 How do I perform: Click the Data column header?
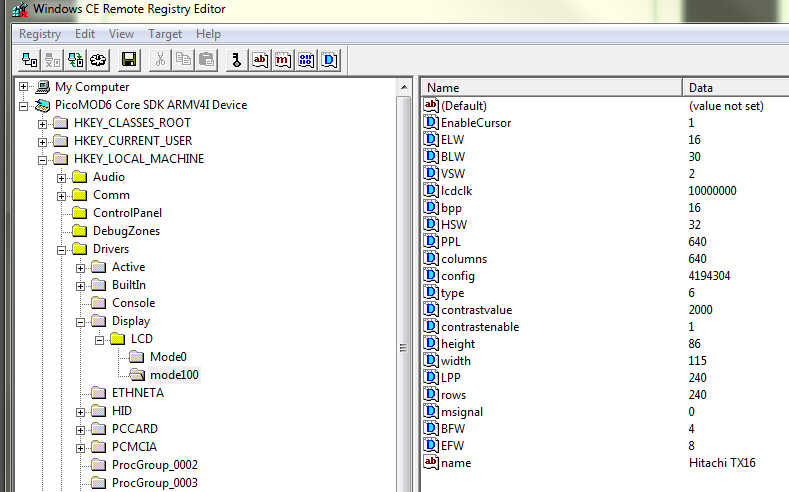tap(735, 88)
